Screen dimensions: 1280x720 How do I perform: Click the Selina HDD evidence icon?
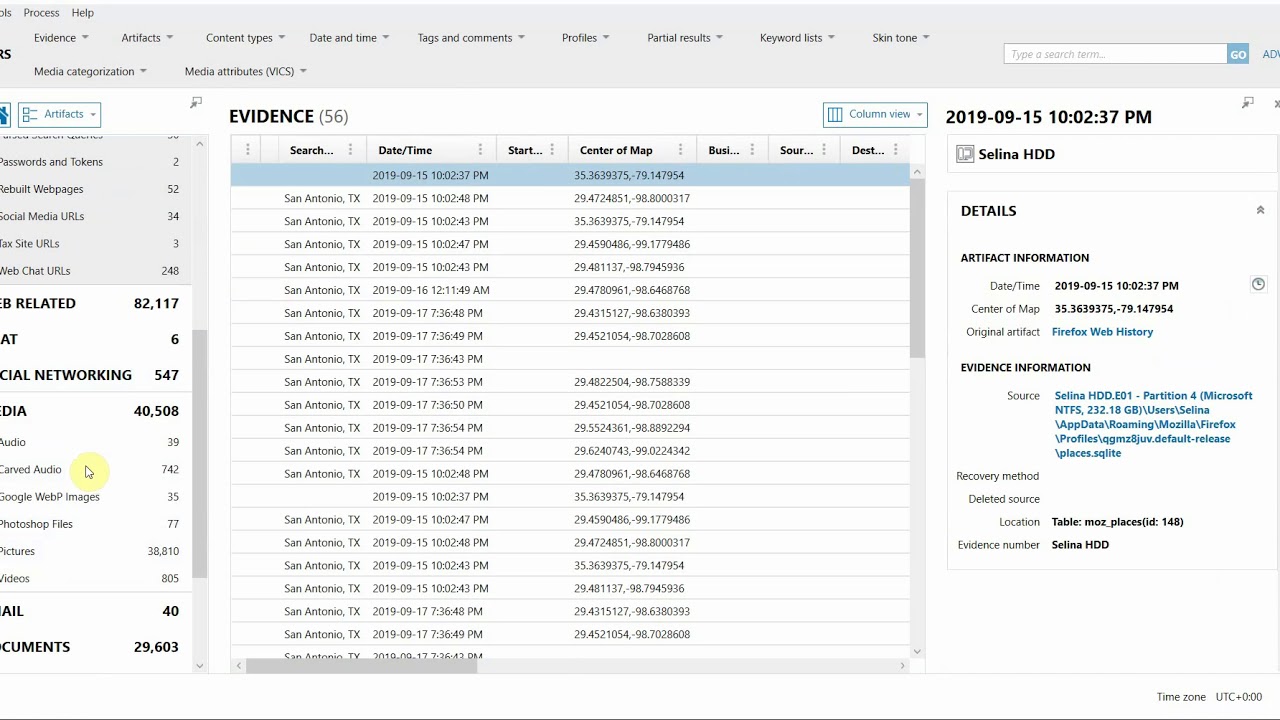point(965,154)
